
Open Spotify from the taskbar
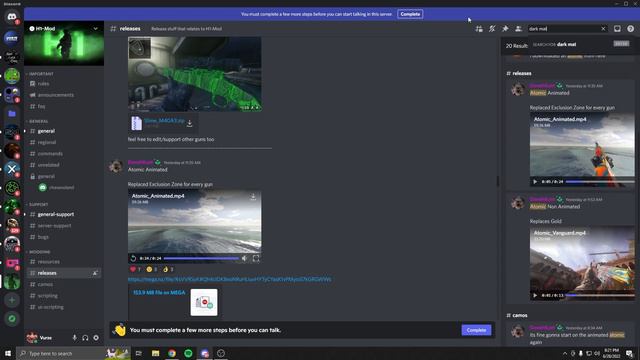click(x=188, y=353)
